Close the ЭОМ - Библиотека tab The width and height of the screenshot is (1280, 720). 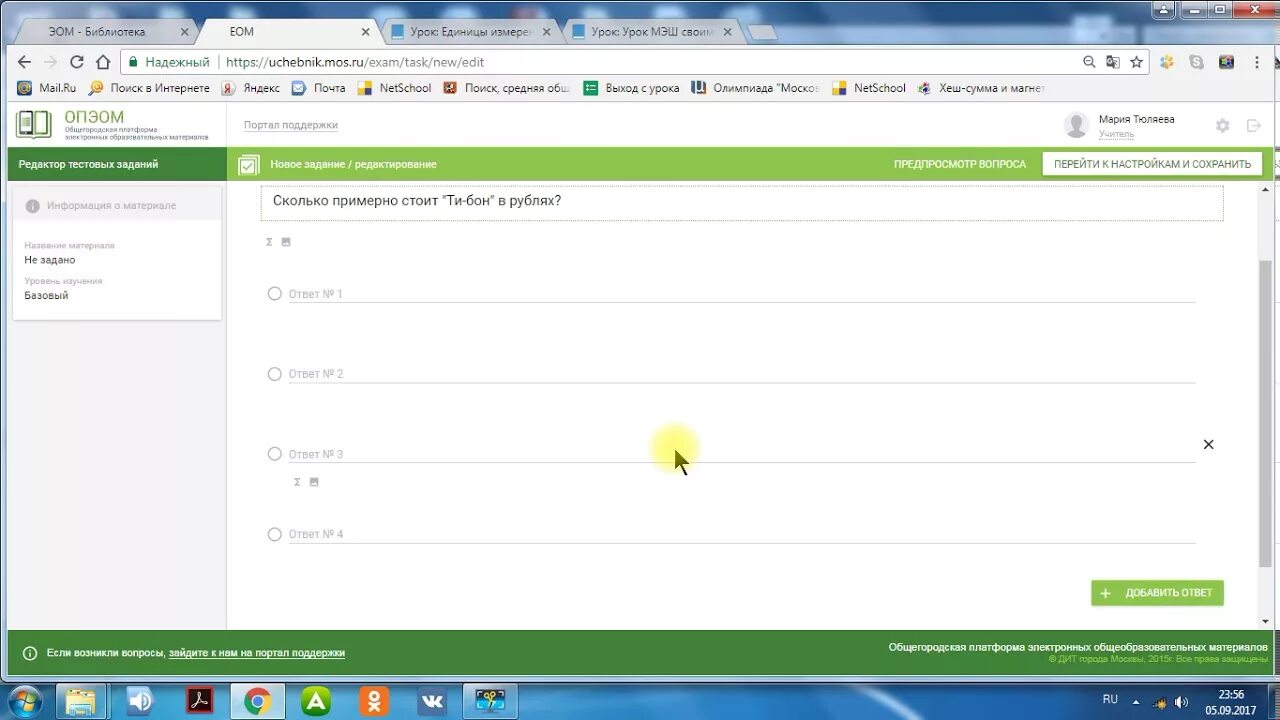184,32
